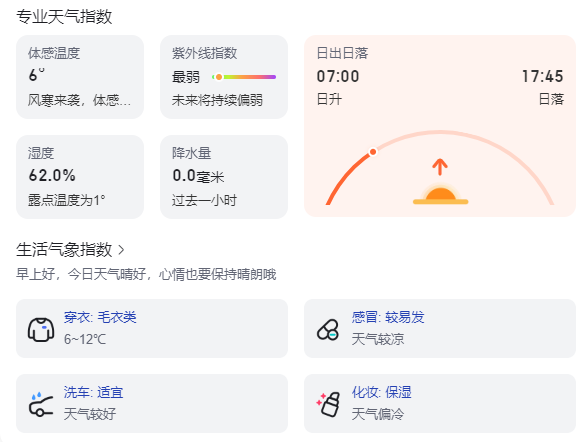
Task: Expand 生活气象指数 with the chevron arrow
Action: coord(121,250)
